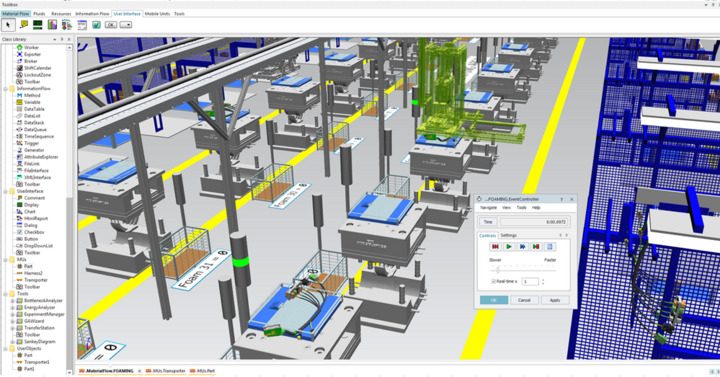Collapse the InformationFlow folder in Class Library

pyautogui.click(x=6, y=88)
